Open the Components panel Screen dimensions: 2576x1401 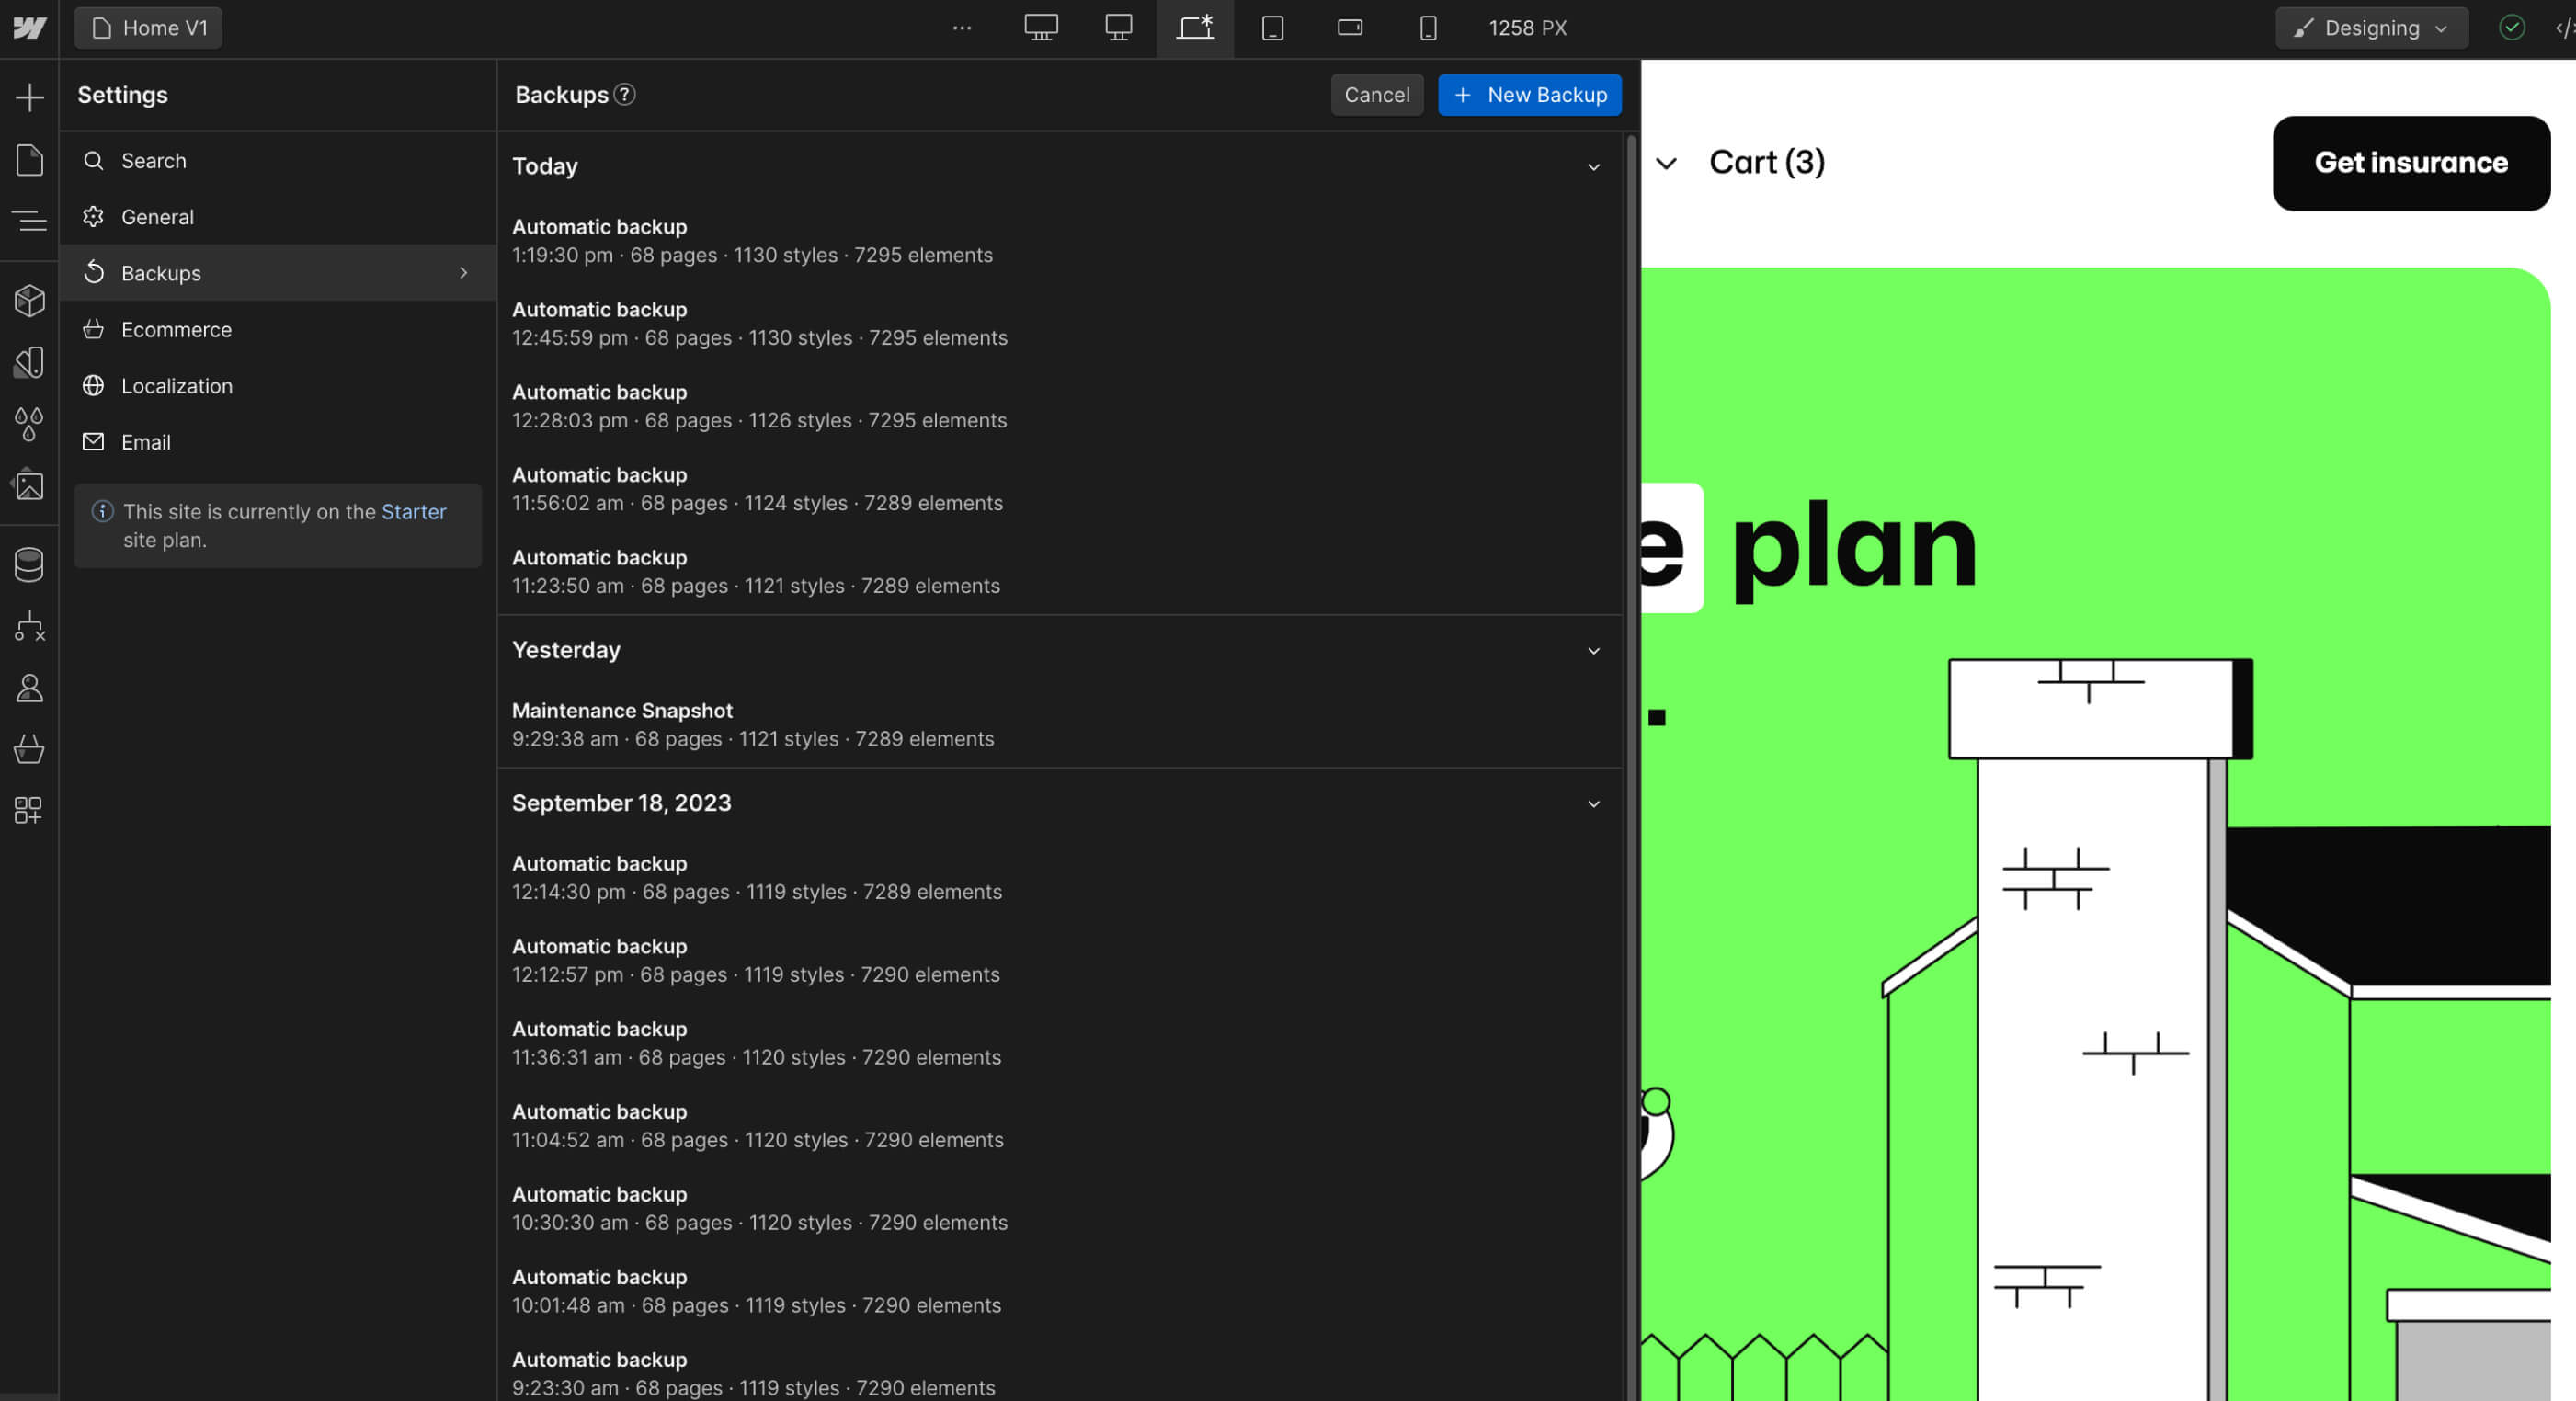pos(29,300)
